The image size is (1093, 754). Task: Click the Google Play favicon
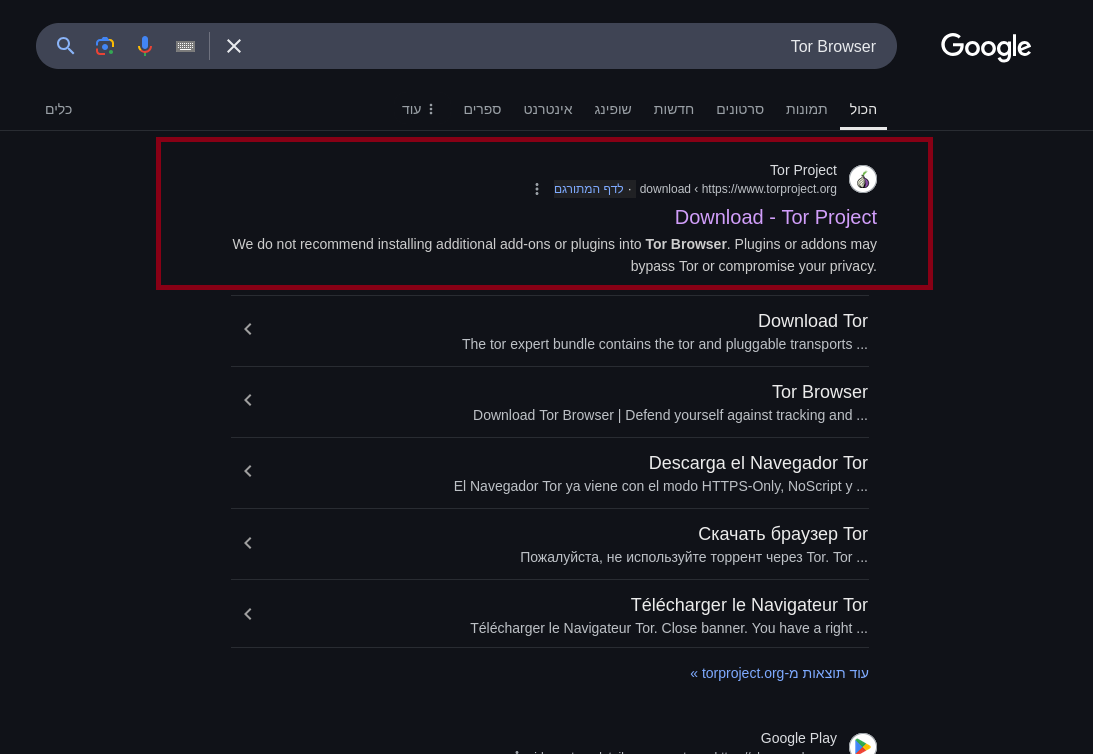tap(862, 744)
